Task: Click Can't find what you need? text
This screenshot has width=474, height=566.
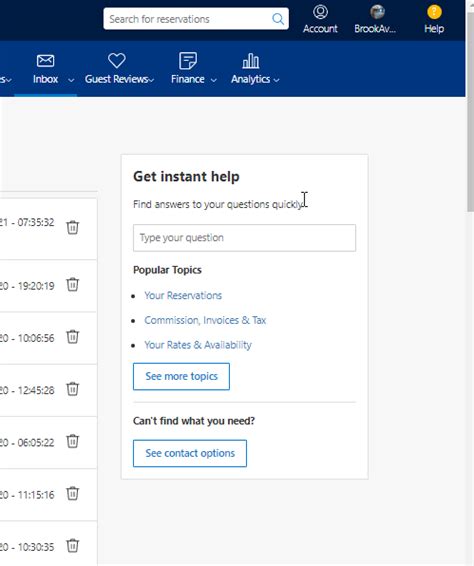Action: (x=194, y=421)
